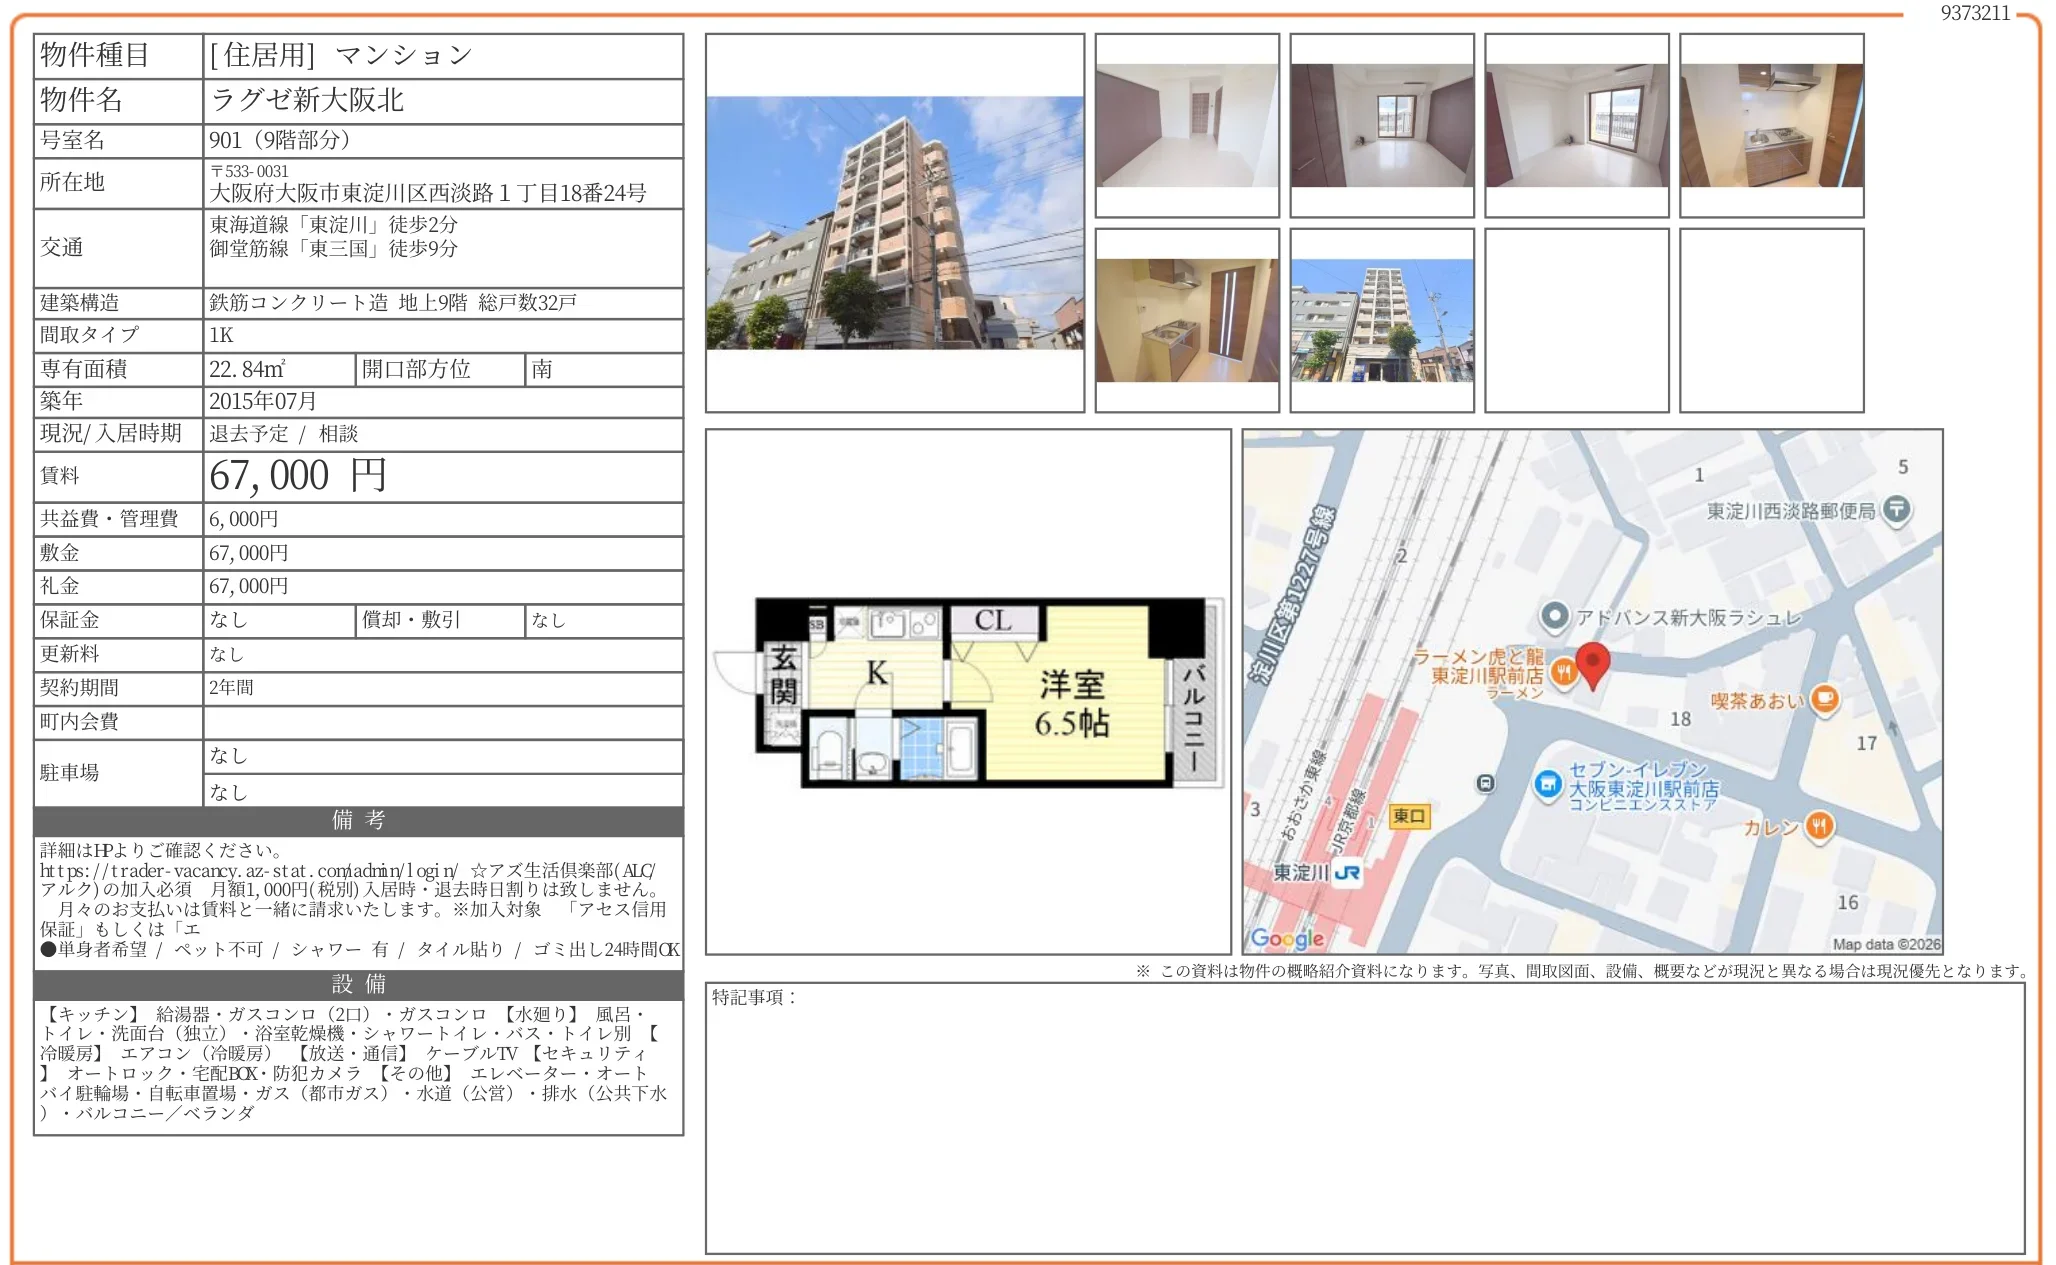Image resolution: width=2056 pixels, height=1265 pixels.
Task: Click the 喫茶あおい cafe marker icon
Action: (1825, 698)
